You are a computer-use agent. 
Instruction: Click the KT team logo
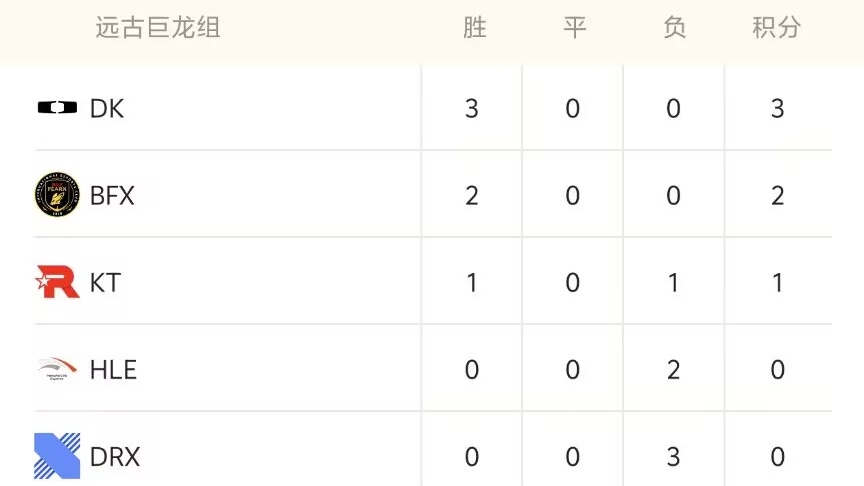(57, 282)
